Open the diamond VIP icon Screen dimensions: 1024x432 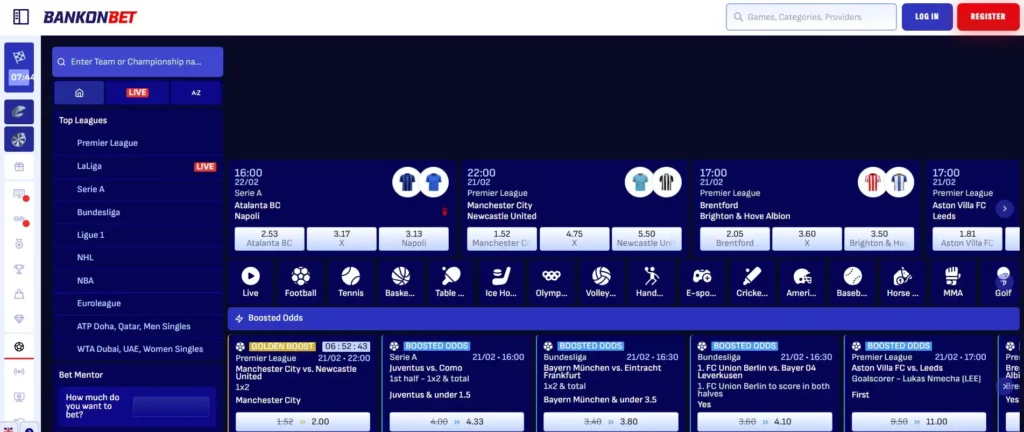(19, 319)
